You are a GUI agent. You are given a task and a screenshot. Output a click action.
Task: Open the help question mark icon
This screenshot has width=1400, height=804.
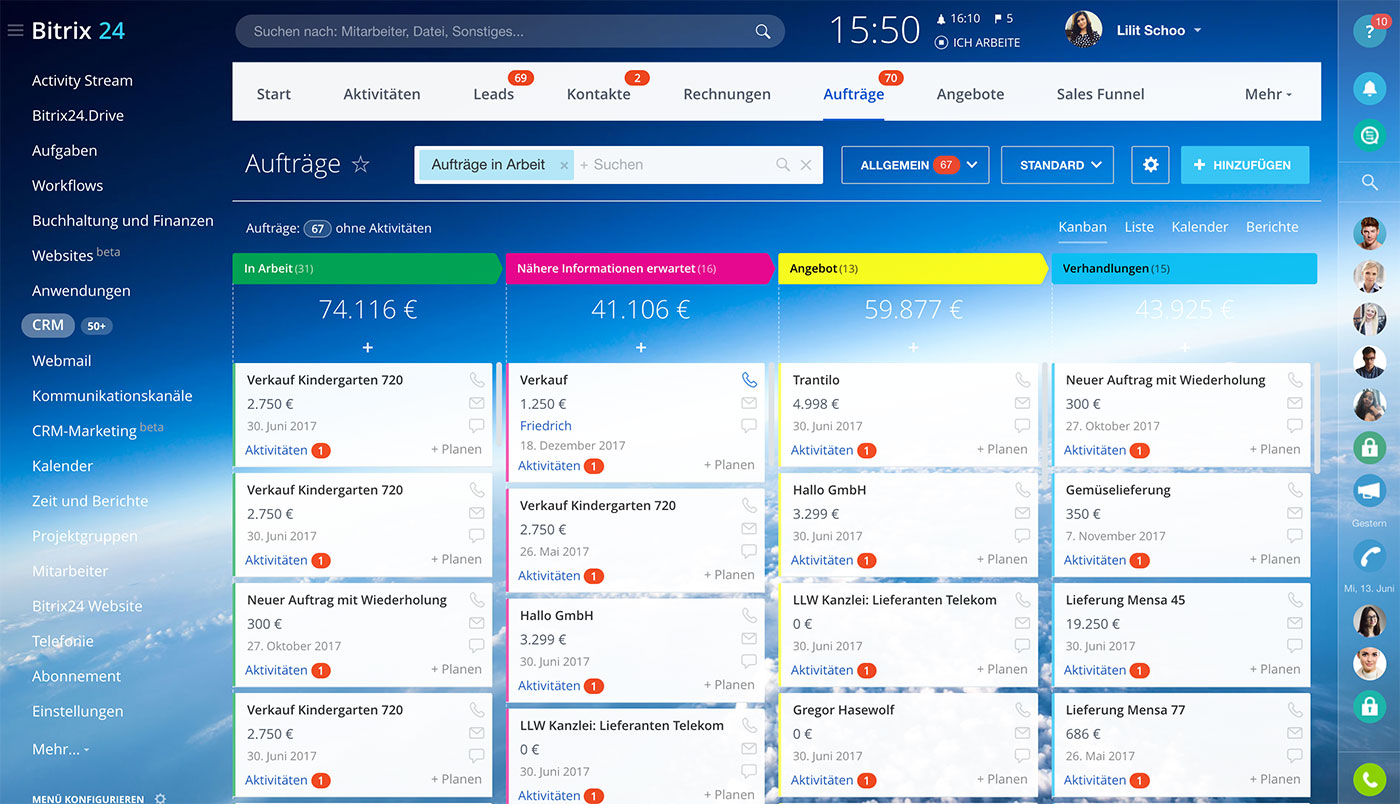point(1368,31)
